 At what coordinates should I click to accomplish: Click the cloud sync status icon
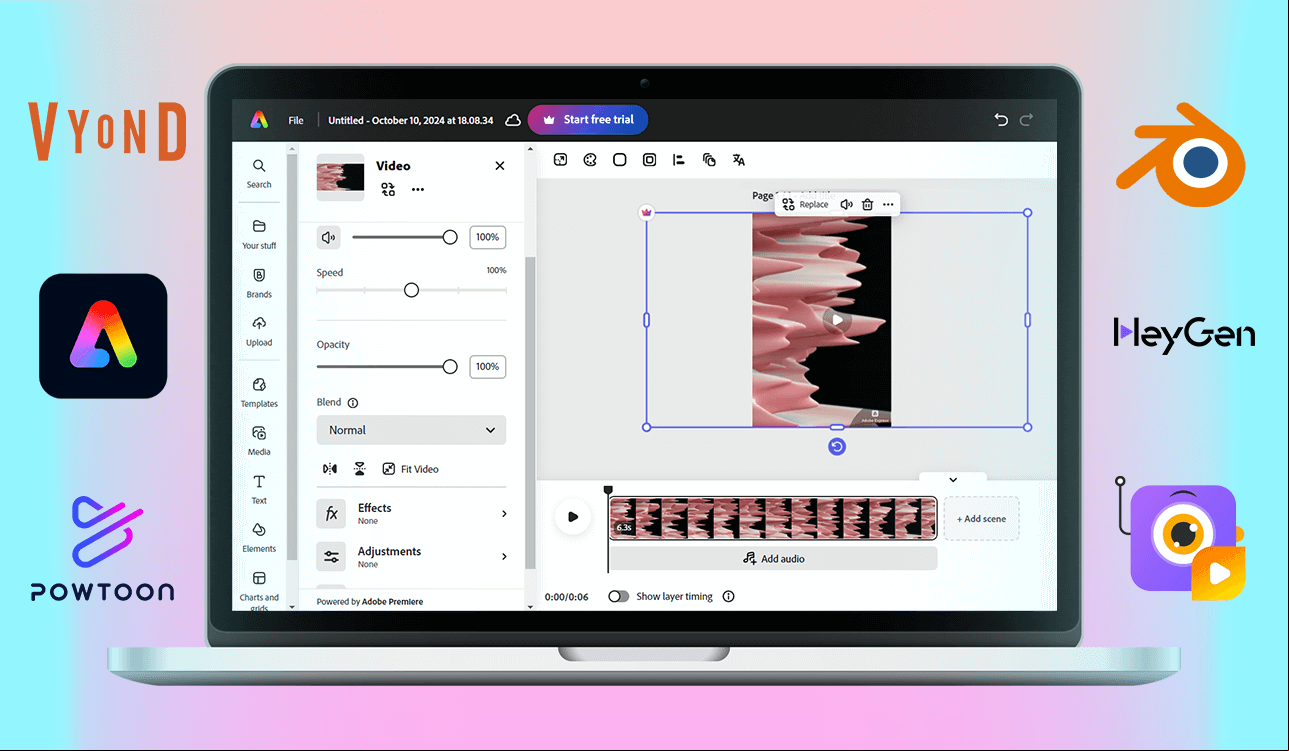coord(513,120)
